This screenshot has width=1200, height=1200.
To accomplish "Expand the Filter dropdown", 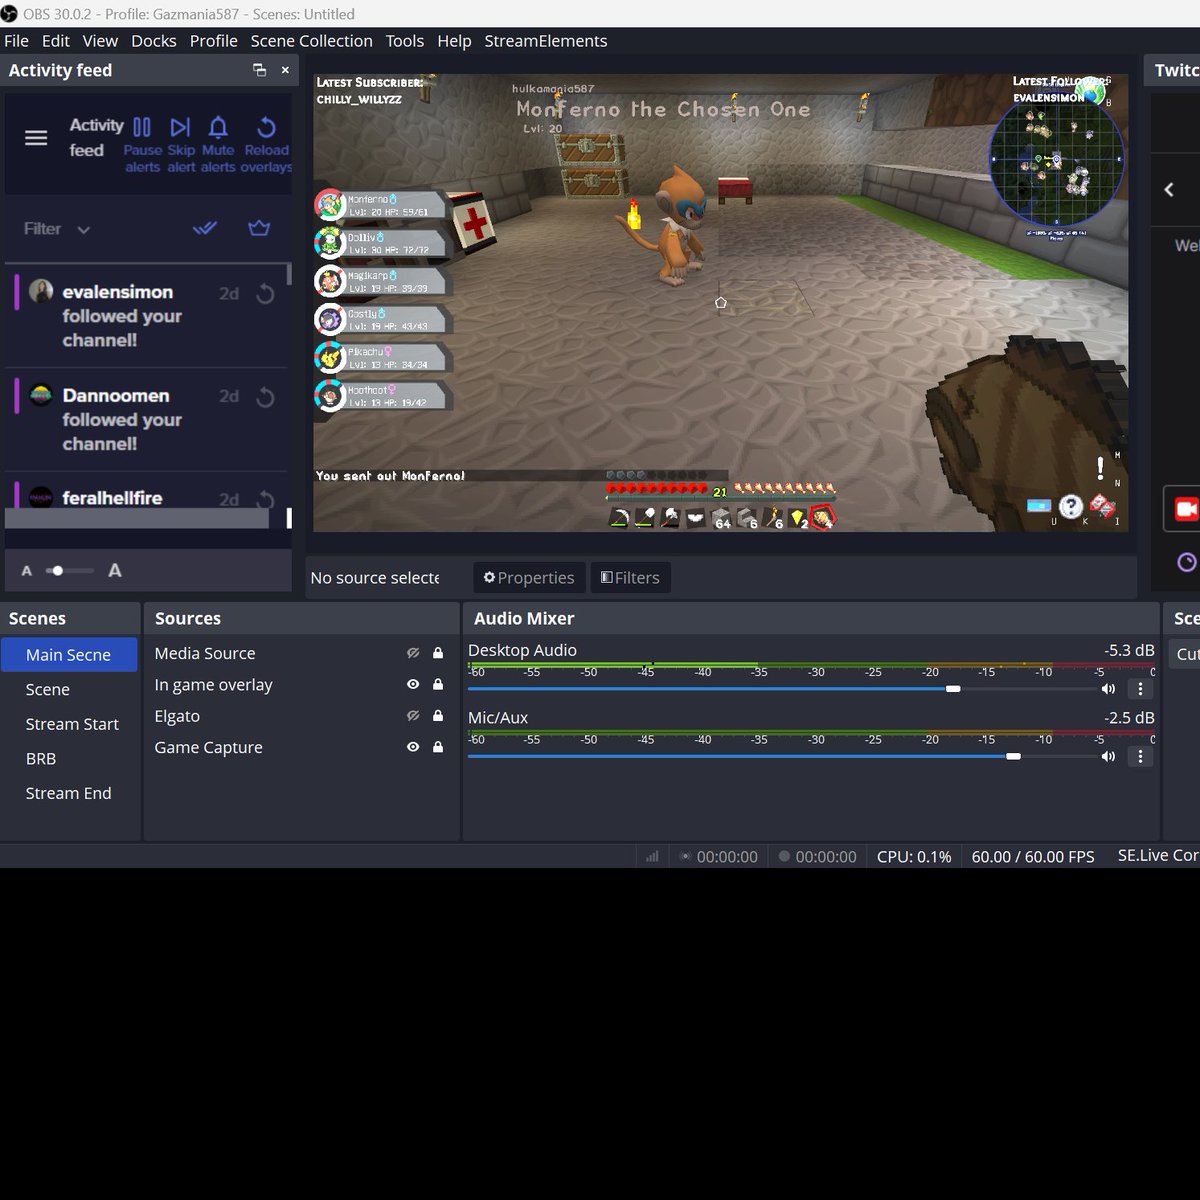I will pos(57,229).
